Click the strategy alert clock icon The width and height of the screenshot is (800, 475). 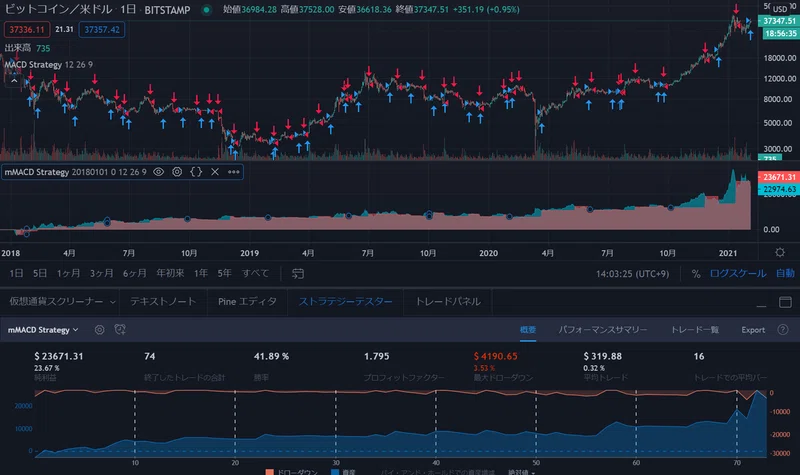tap(120, 330)
